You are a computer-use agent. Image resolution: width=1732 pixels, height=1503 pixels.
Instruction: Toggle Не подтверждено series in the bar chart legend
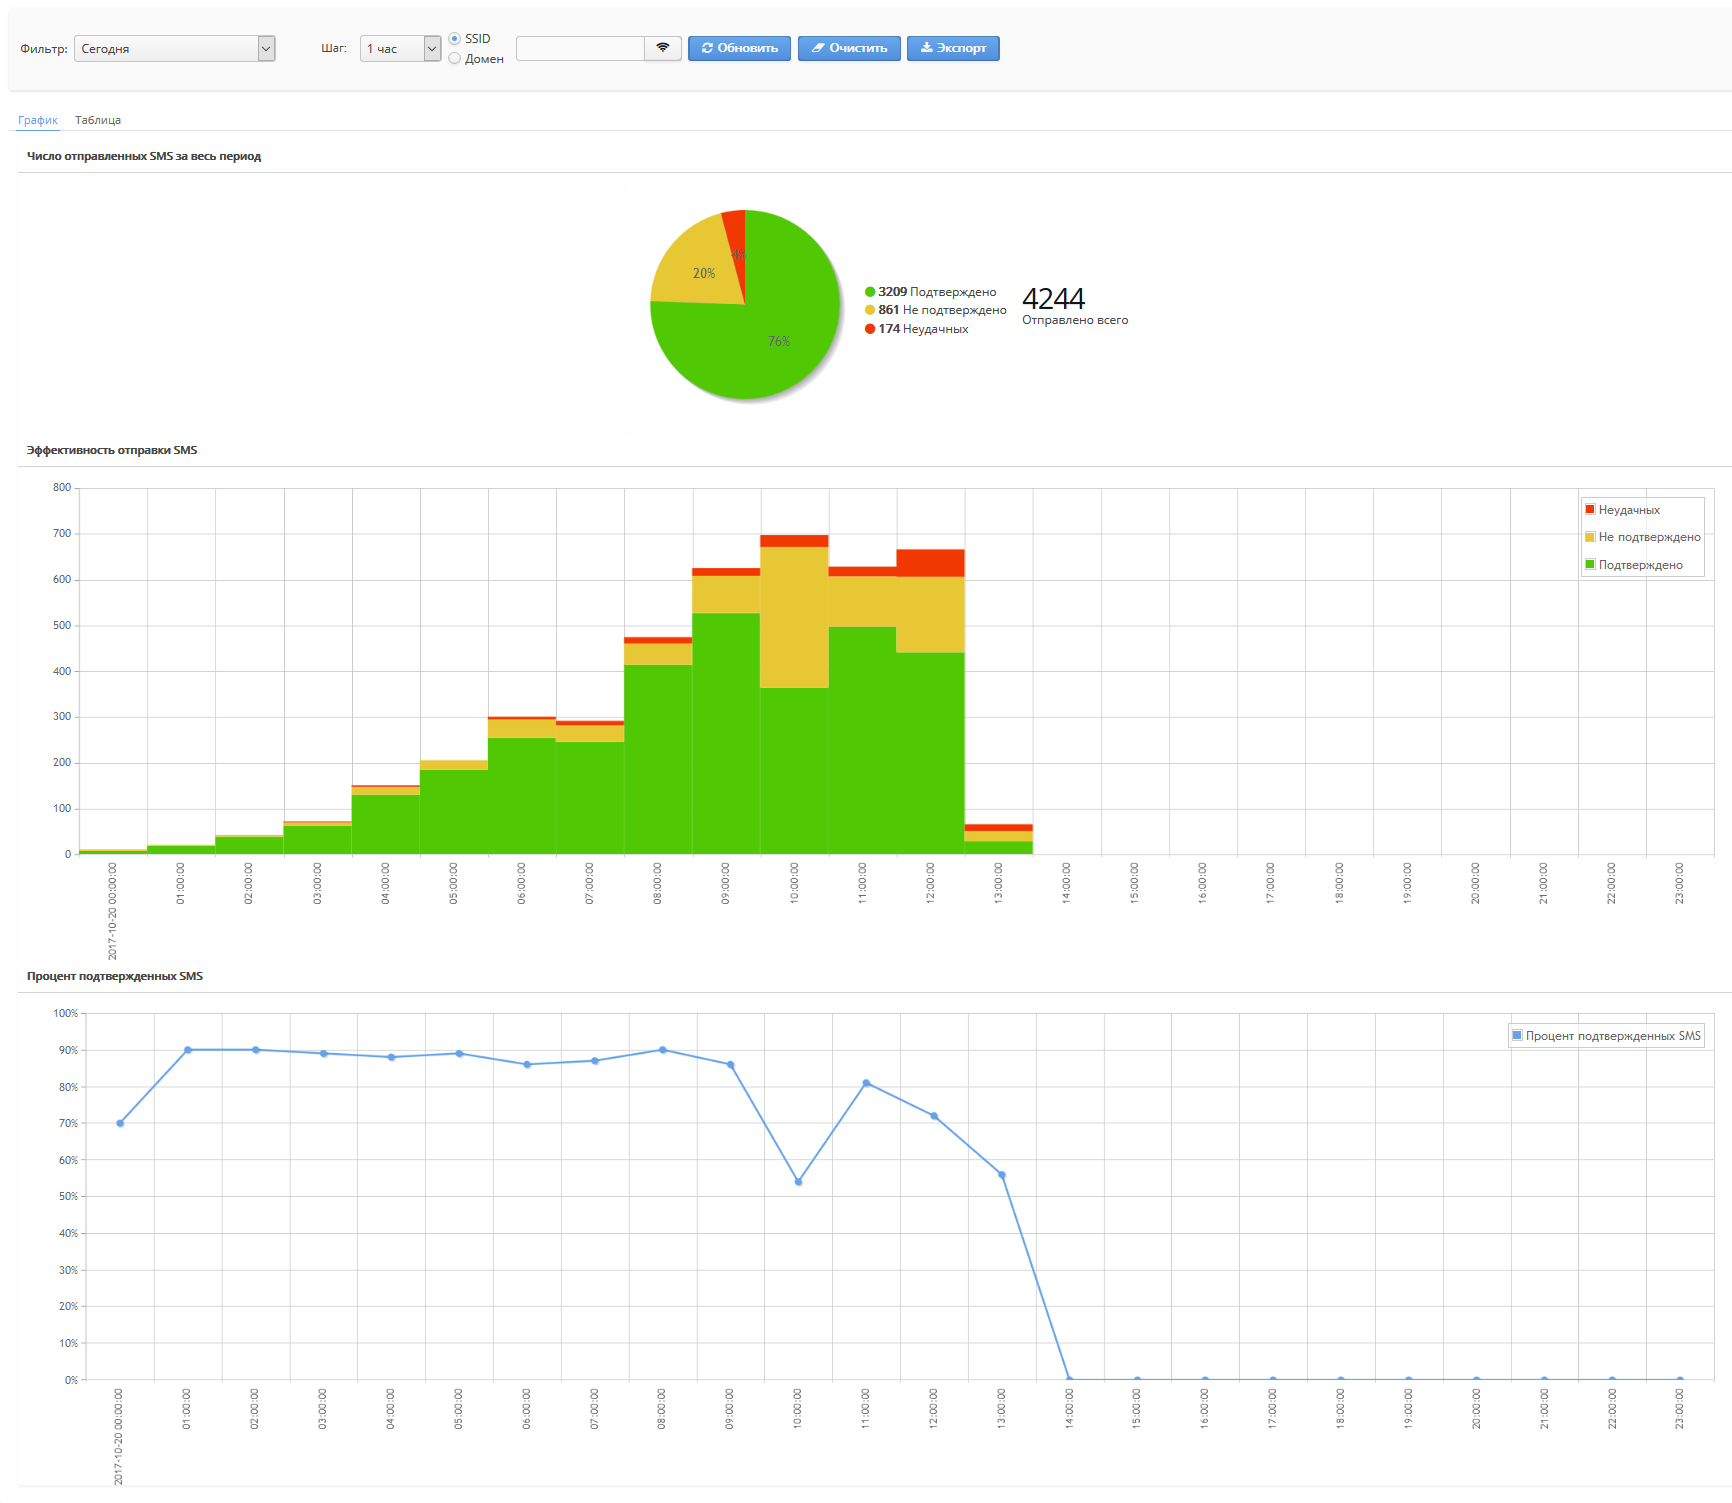[1648, 537]
